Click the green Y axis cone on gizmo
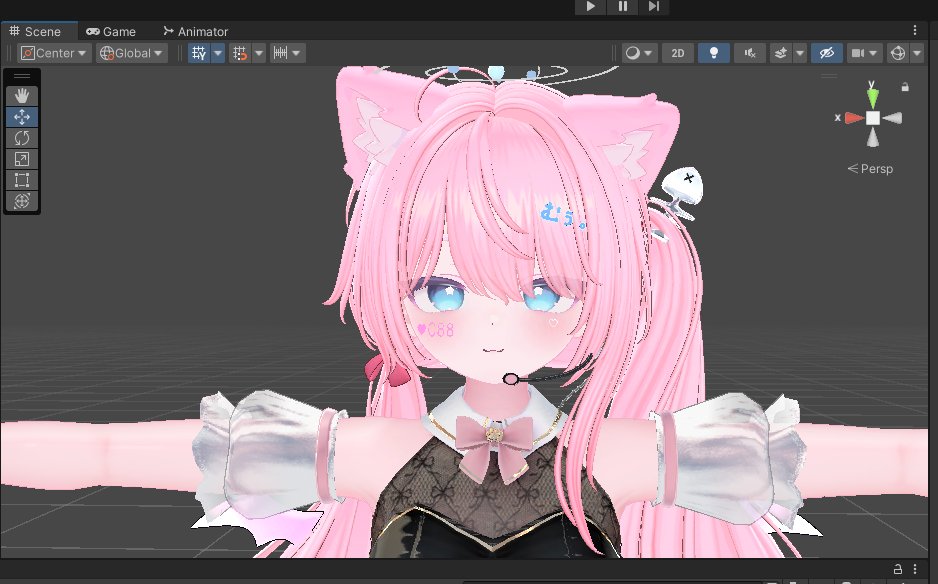This screenshot has width=938, height=584. [x=873, y=96]
